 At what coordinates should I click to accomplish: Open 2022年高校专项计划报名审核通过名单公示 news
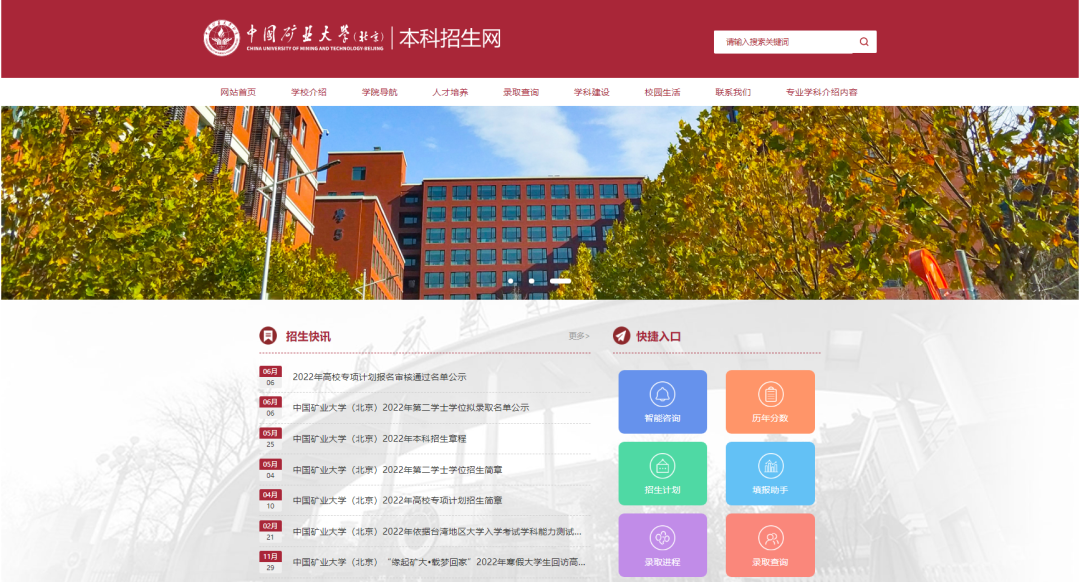point(380,377)
